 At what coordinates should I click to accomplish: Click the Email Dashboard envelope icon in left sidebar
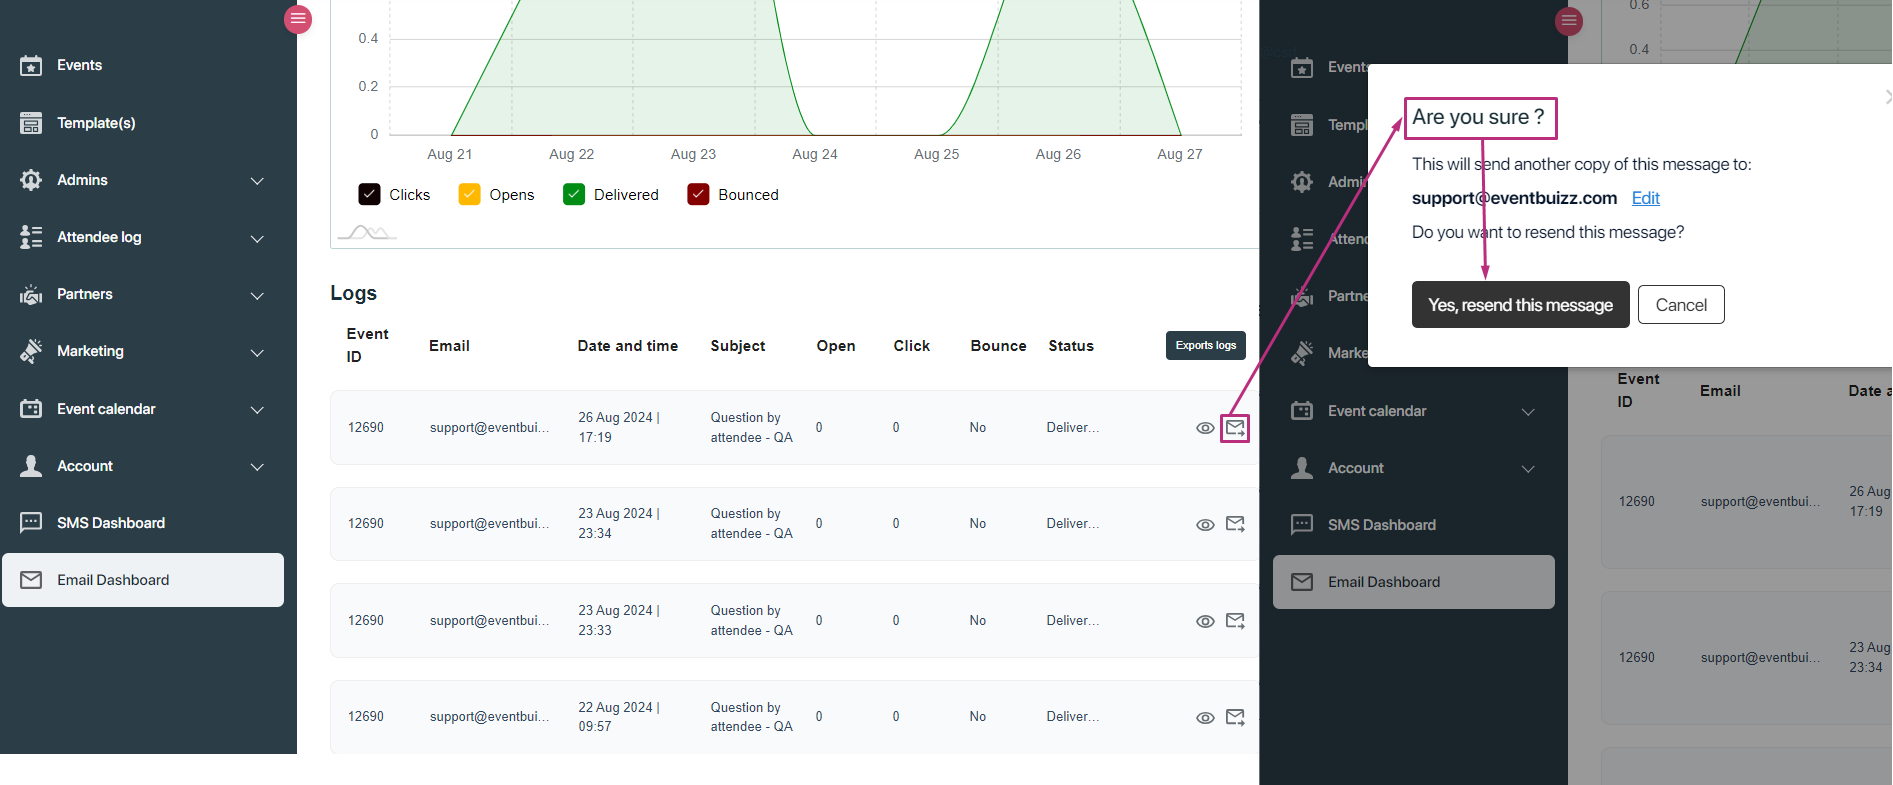point(31,580)
